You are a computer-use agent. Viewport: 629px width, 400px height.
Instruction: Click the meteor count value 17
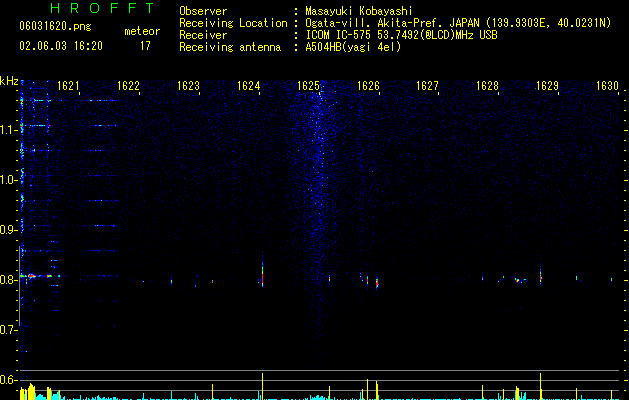pos(145,46)
